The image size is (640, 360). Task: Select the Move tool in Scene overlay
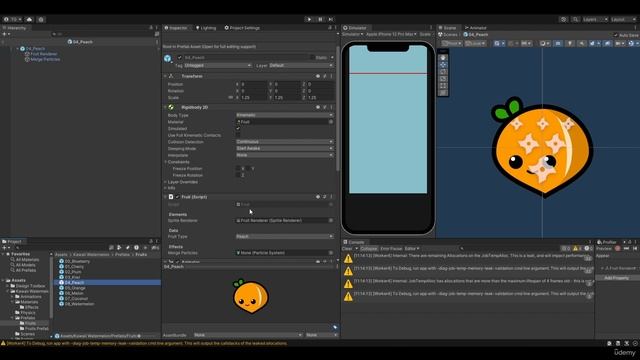pyautogui.click(x=443, y=64)
